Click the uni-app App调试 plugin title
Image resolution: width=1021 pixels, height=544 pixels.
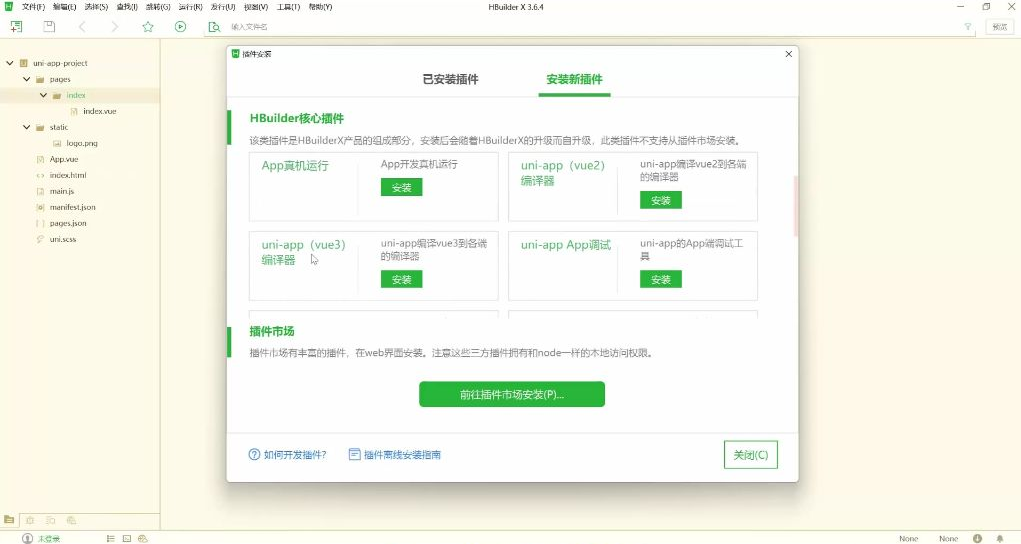566,245
